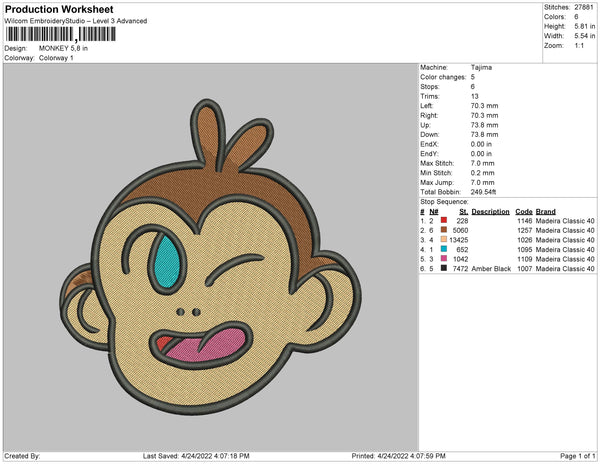Click the 'Max Jump:' value '7.0 mm'
Image resolution: width=600 pixels, height=464 pixels.
(x=483, y=182)
